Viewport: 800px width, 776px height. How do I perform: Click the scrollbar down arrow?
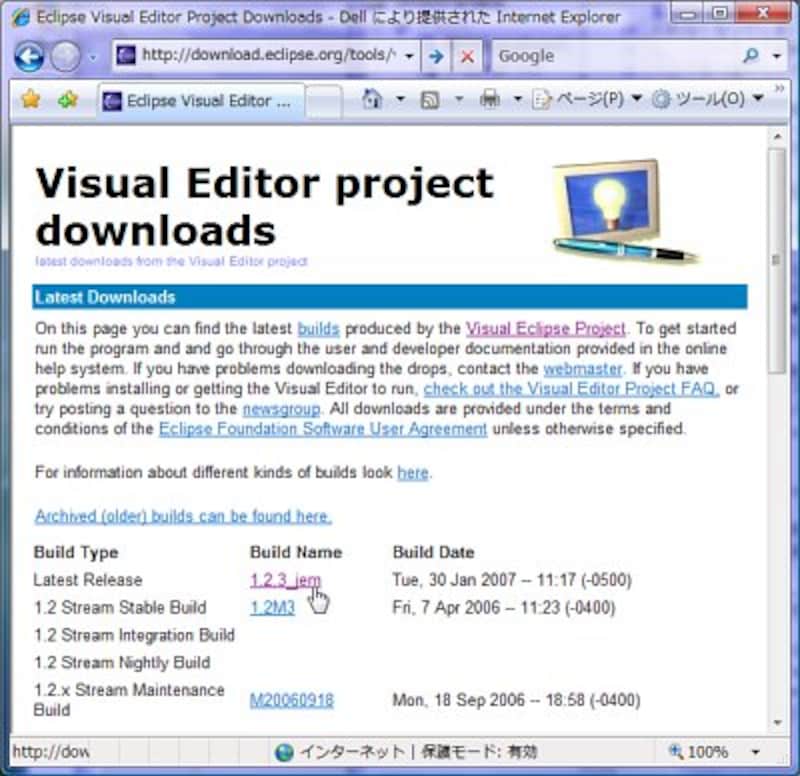(777, 722)
